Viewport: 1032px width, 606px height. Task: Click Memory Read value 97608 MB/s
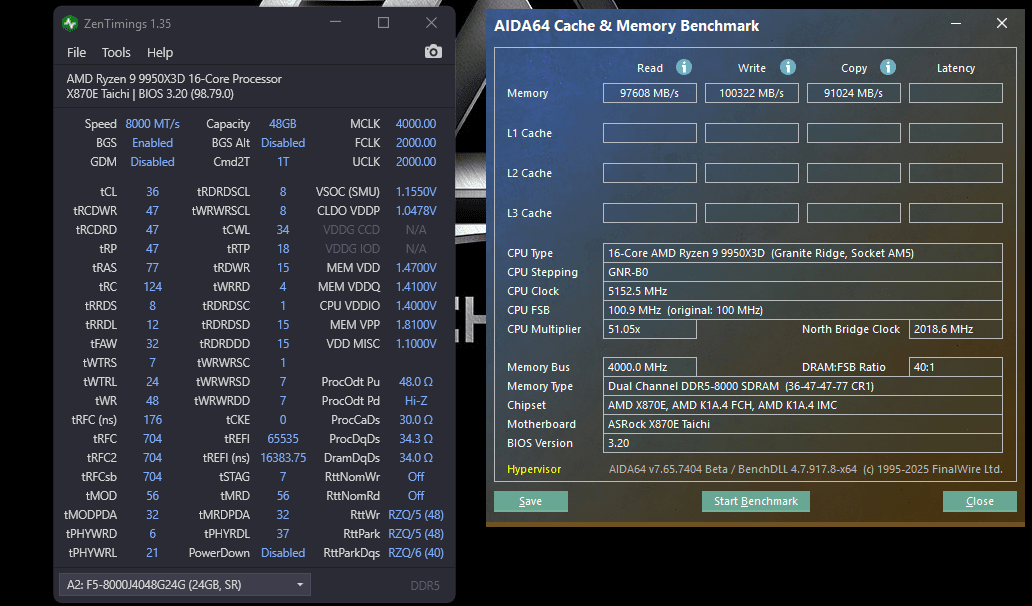[x=650, y=93]
